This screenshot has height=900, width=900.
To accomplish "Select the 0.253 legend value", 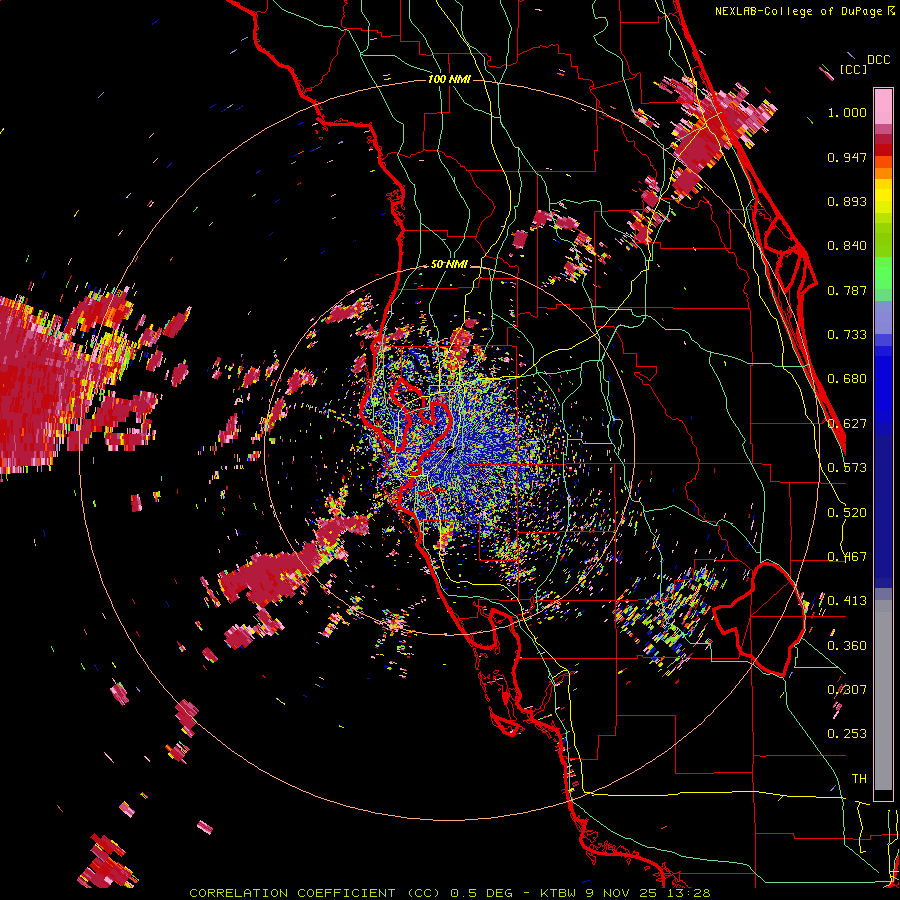I will [847, 734].
